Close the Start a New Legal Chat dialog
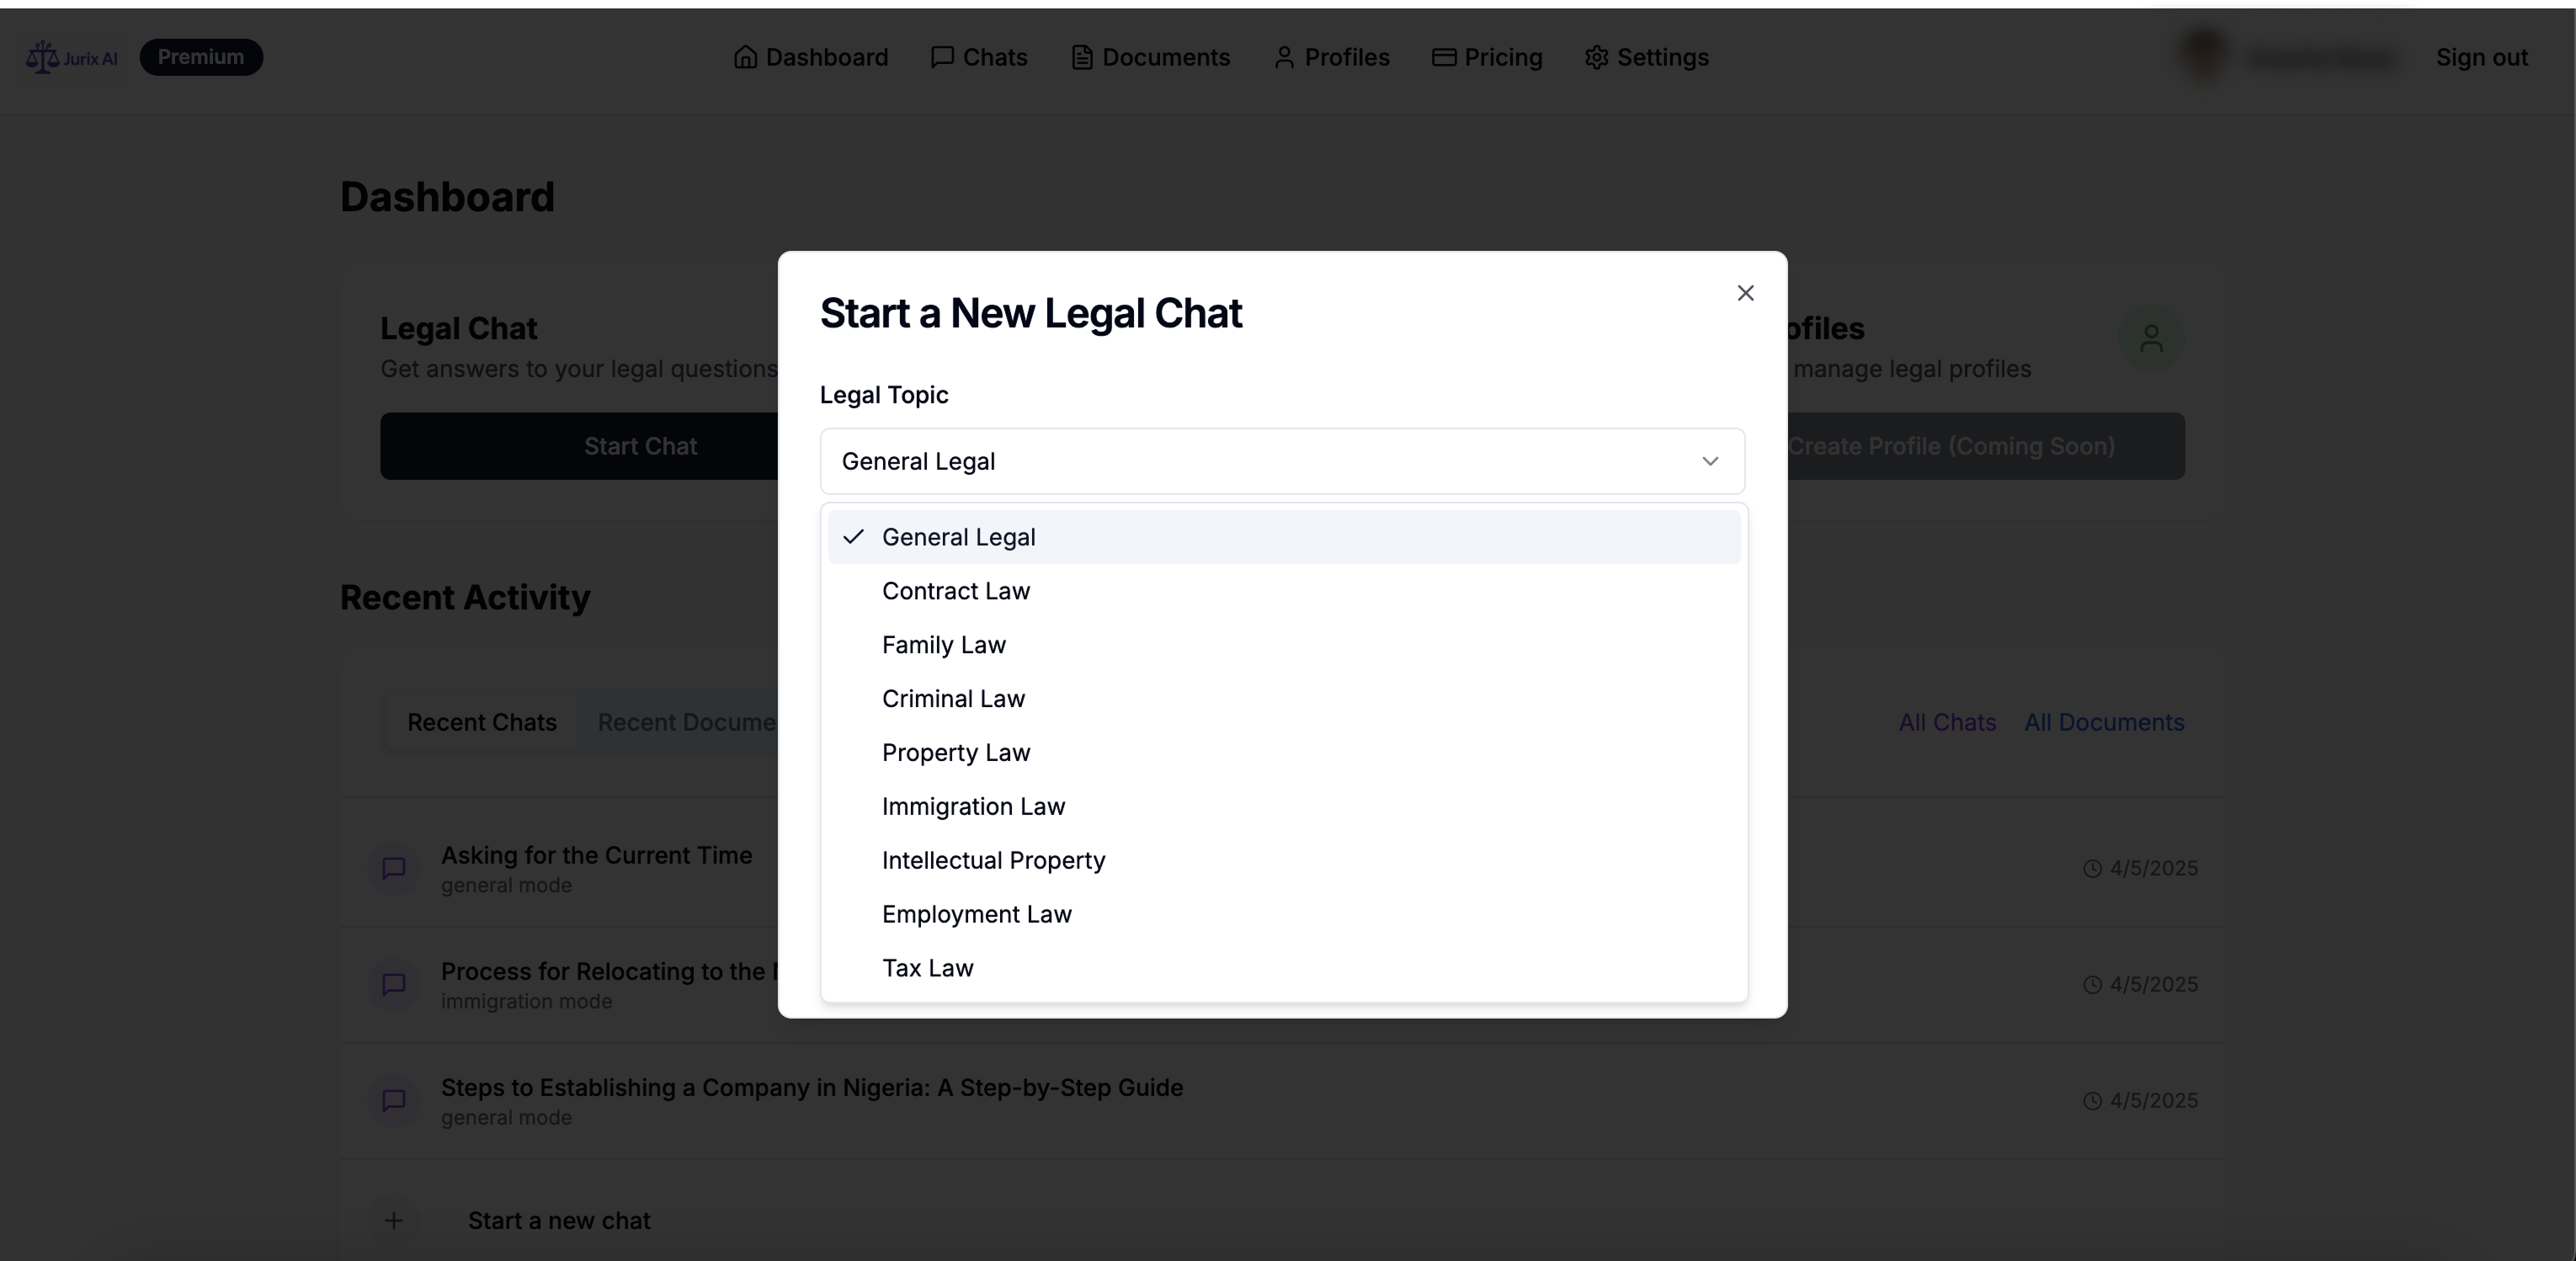2576x1261 pixels. tap(1745, 293)
